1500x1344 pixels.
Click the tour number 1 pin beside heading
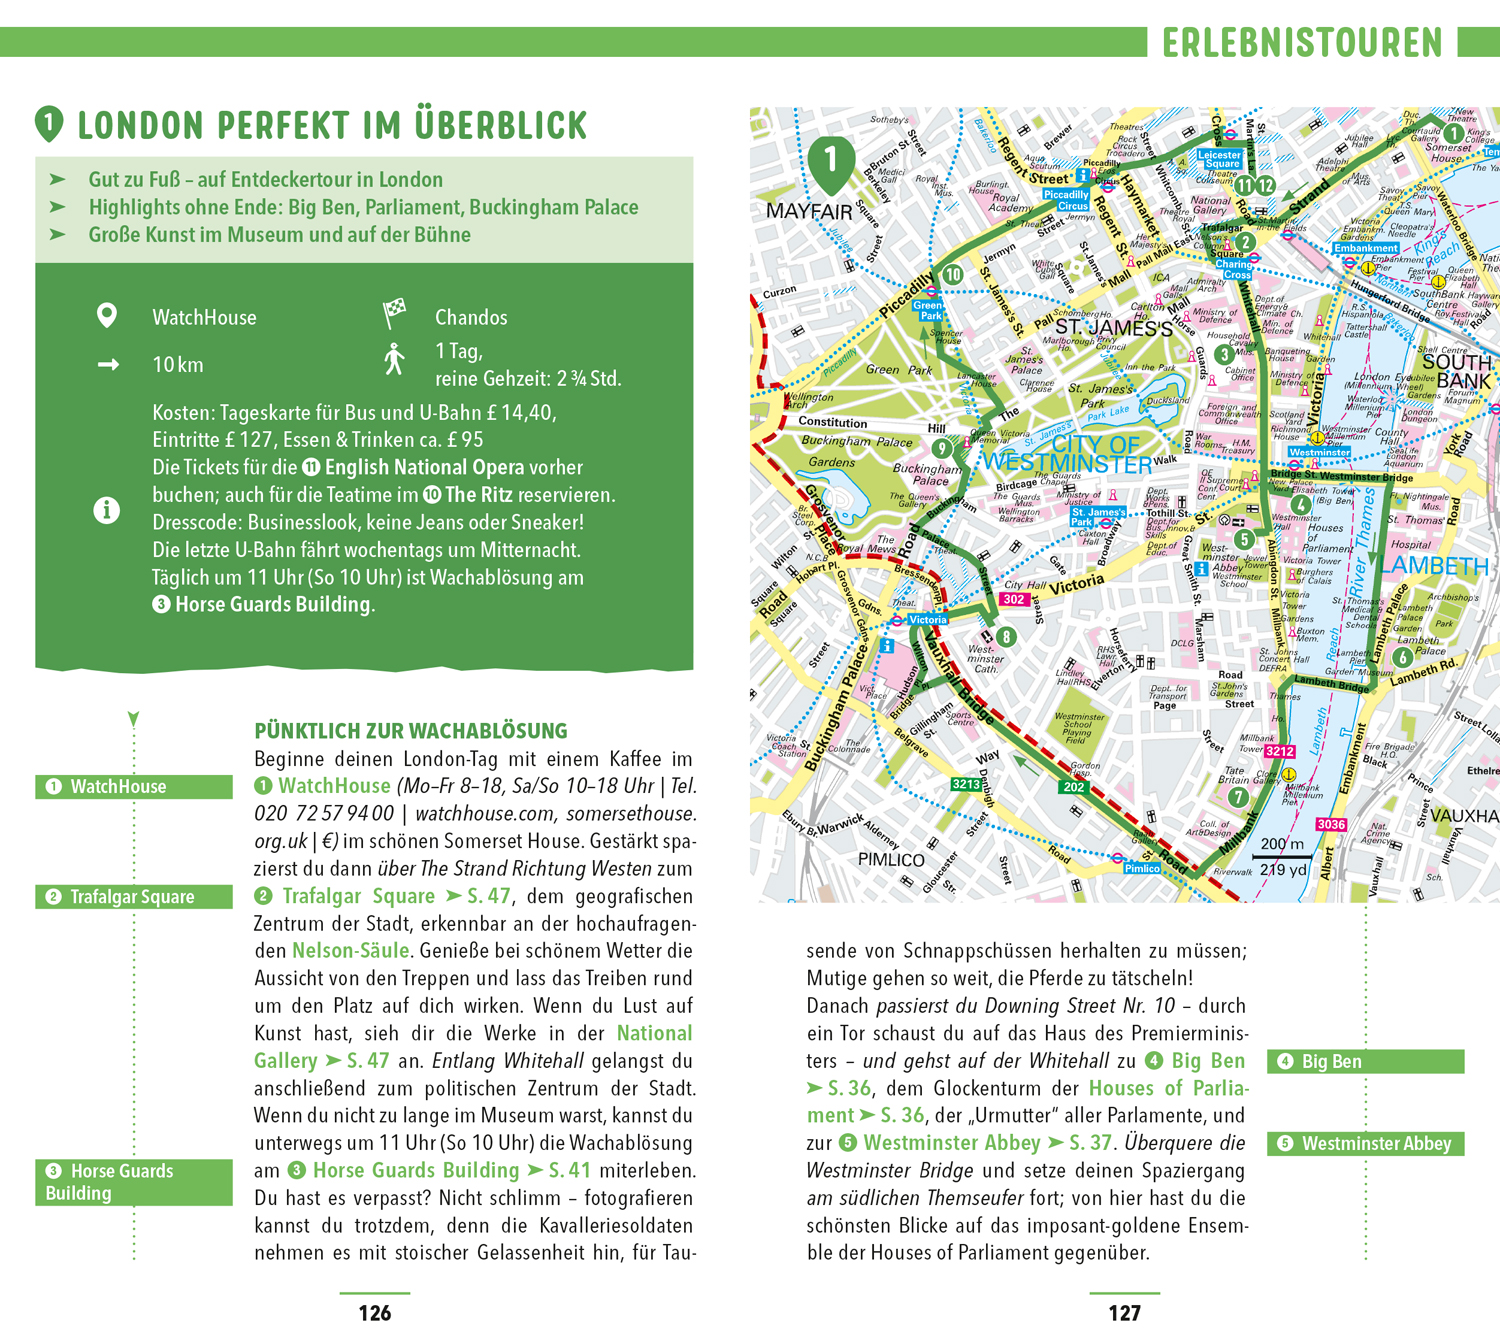49,124
